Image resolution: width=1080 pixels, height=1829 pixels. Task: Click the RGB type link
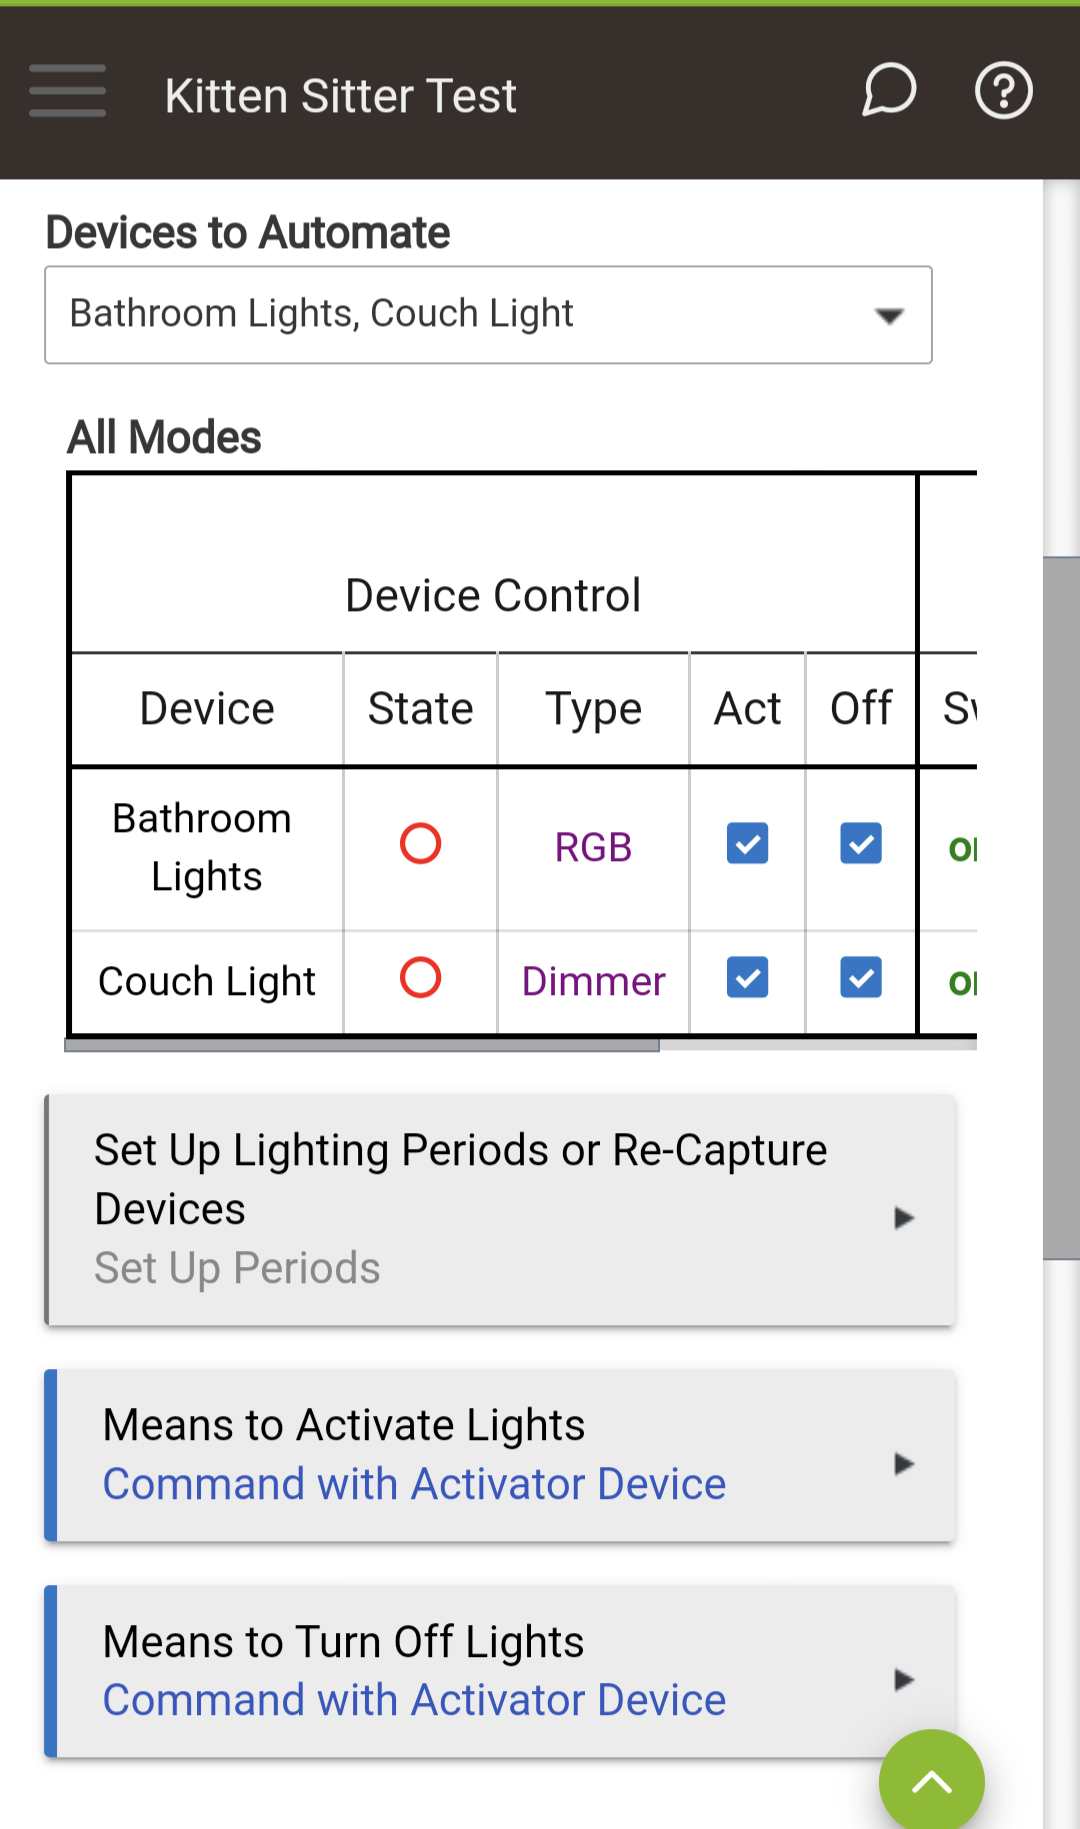[x=593, y=847]
